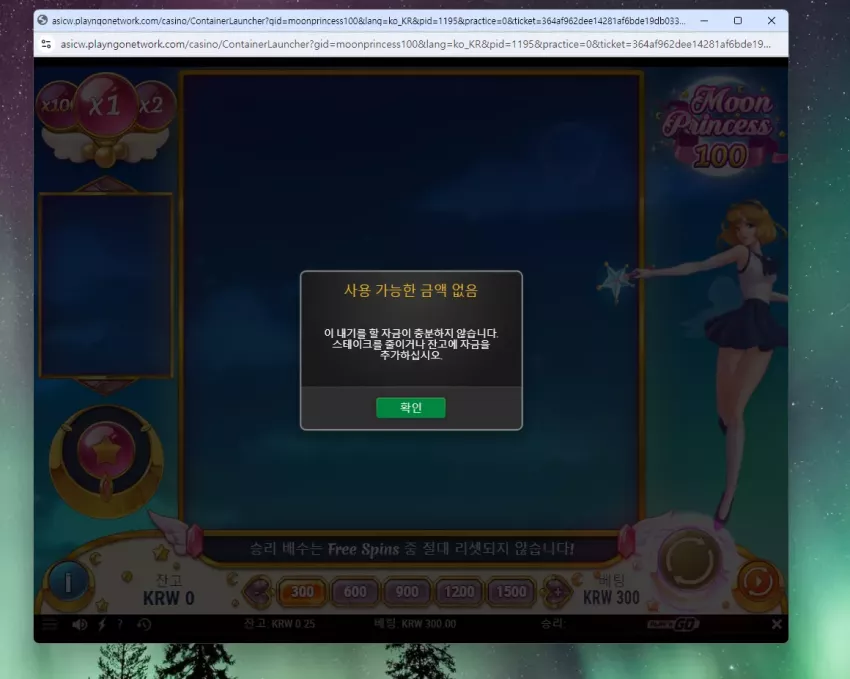Select the 600 bet amount
850x679 pixels.
[x=355, y=592]
